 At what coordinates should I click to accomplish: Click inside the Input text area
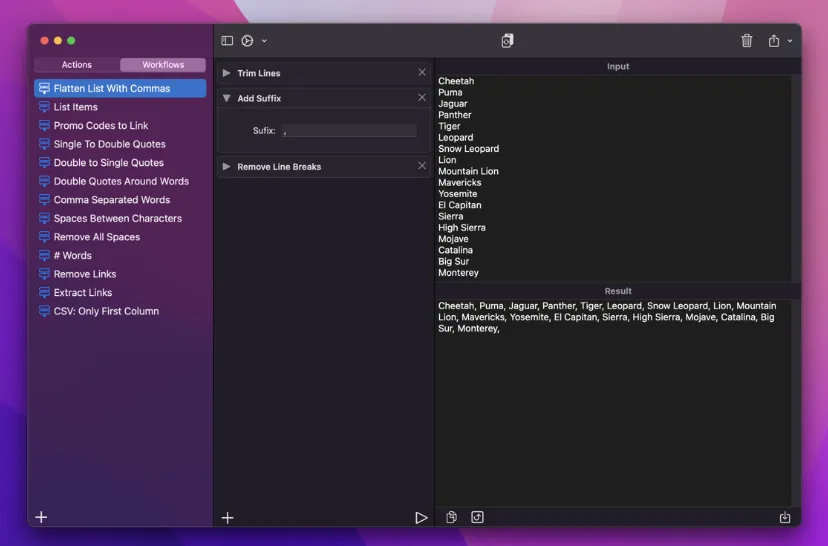pyautogui.click(x=614, y=177)
